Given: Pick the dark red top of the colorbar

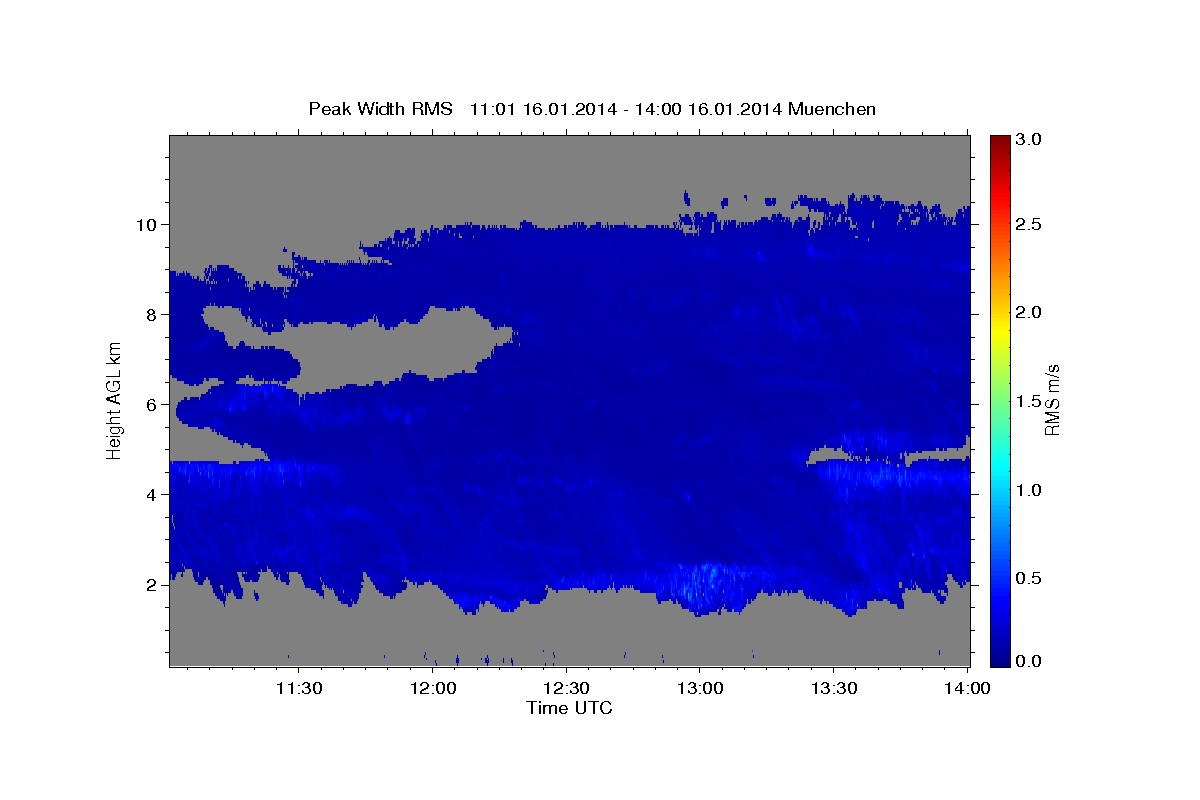Looking at the screenshot, I should [1000, 140].
